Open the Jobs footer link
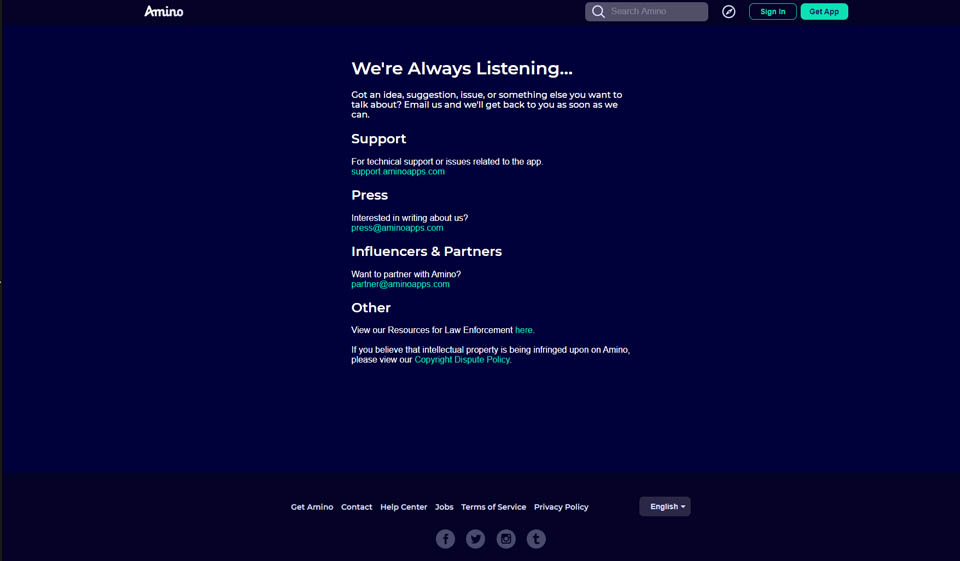The image size is (960, 561). [444, 507]
